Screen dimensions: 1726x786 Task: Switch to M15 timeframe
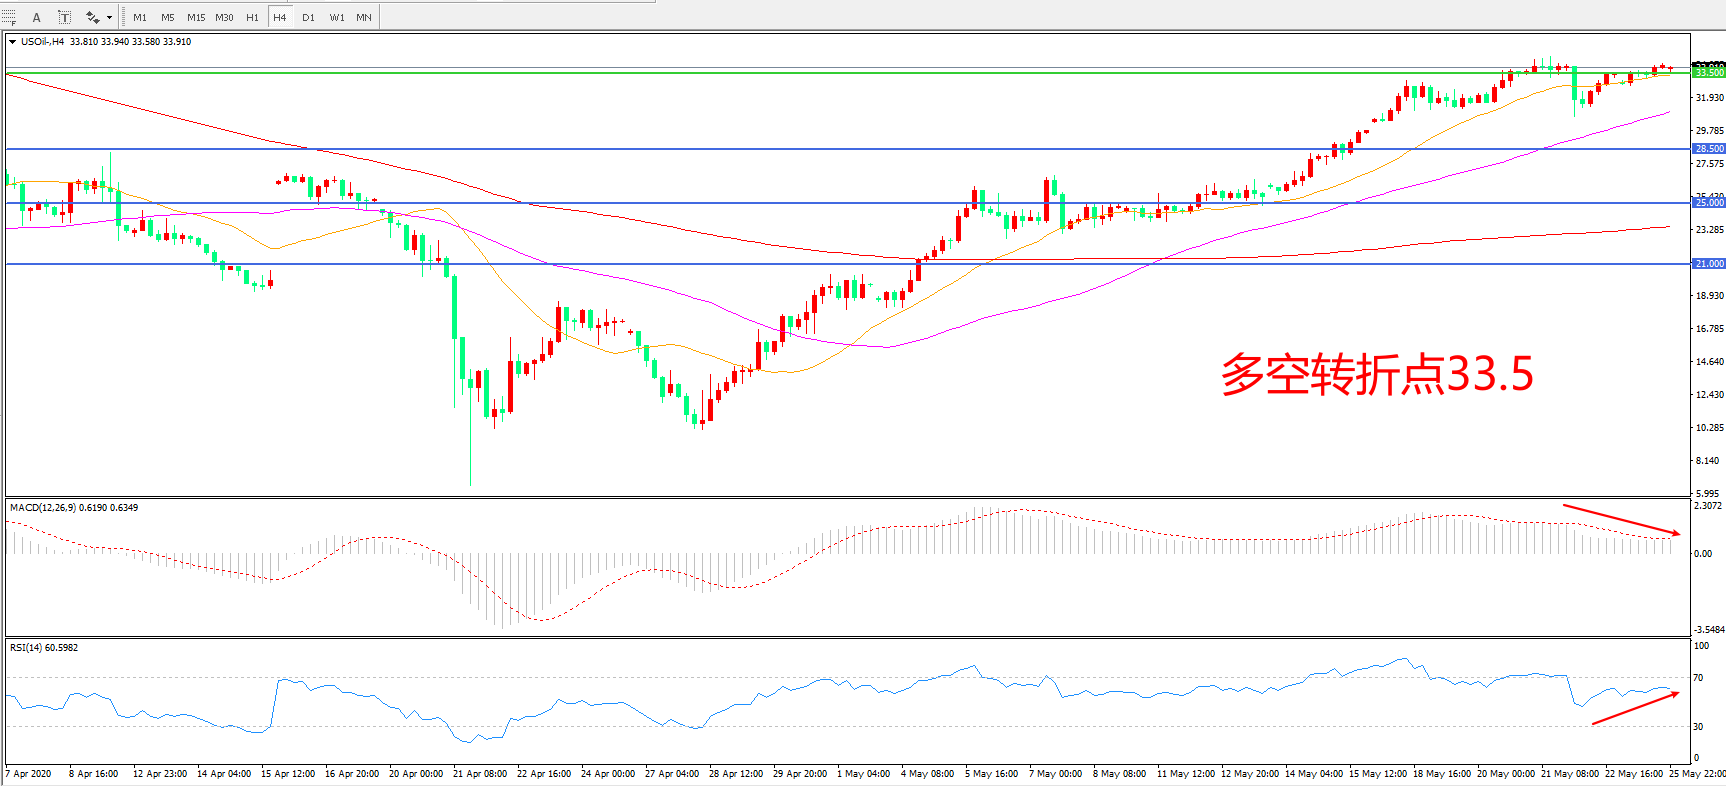[196, 17]
